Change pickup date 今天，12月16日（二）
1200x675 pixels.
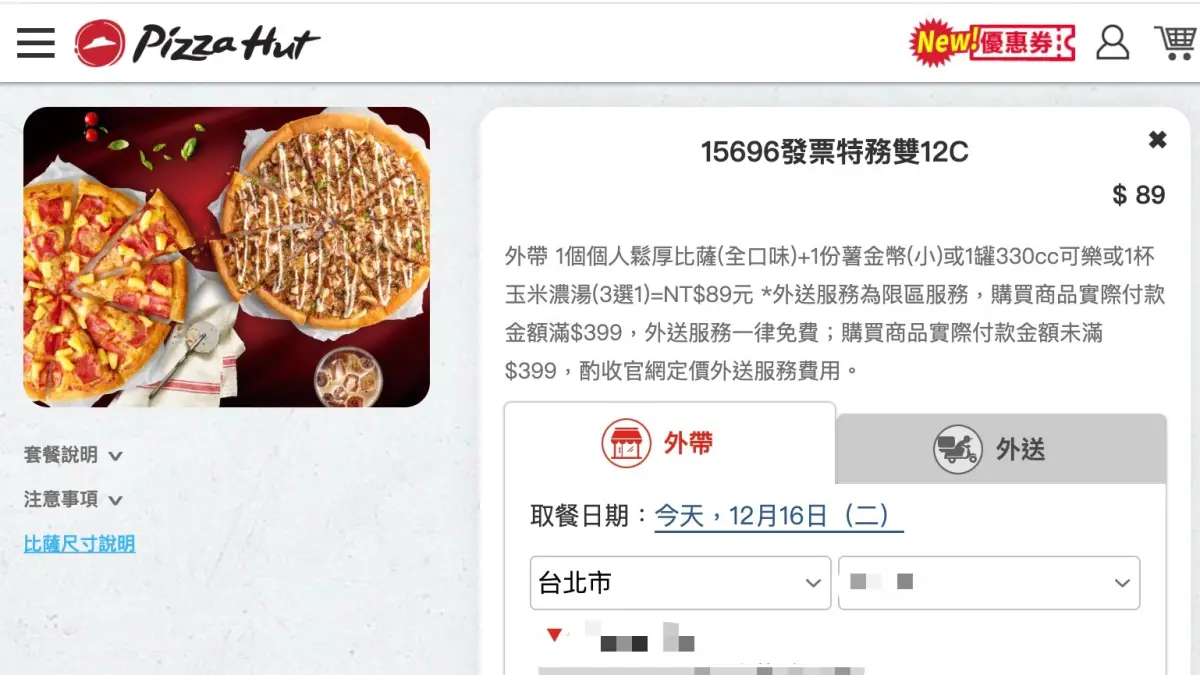click(779, 516)
